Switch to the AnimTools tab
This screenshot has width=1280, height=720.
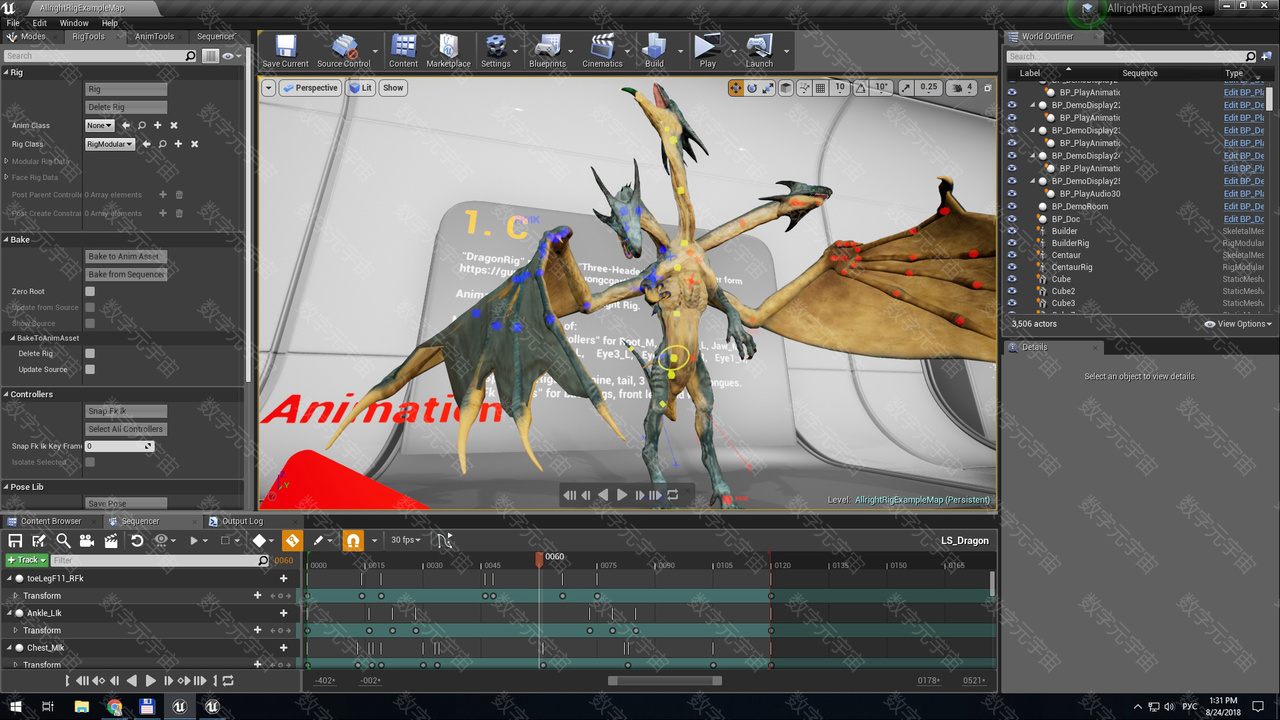tap(155, 36)
